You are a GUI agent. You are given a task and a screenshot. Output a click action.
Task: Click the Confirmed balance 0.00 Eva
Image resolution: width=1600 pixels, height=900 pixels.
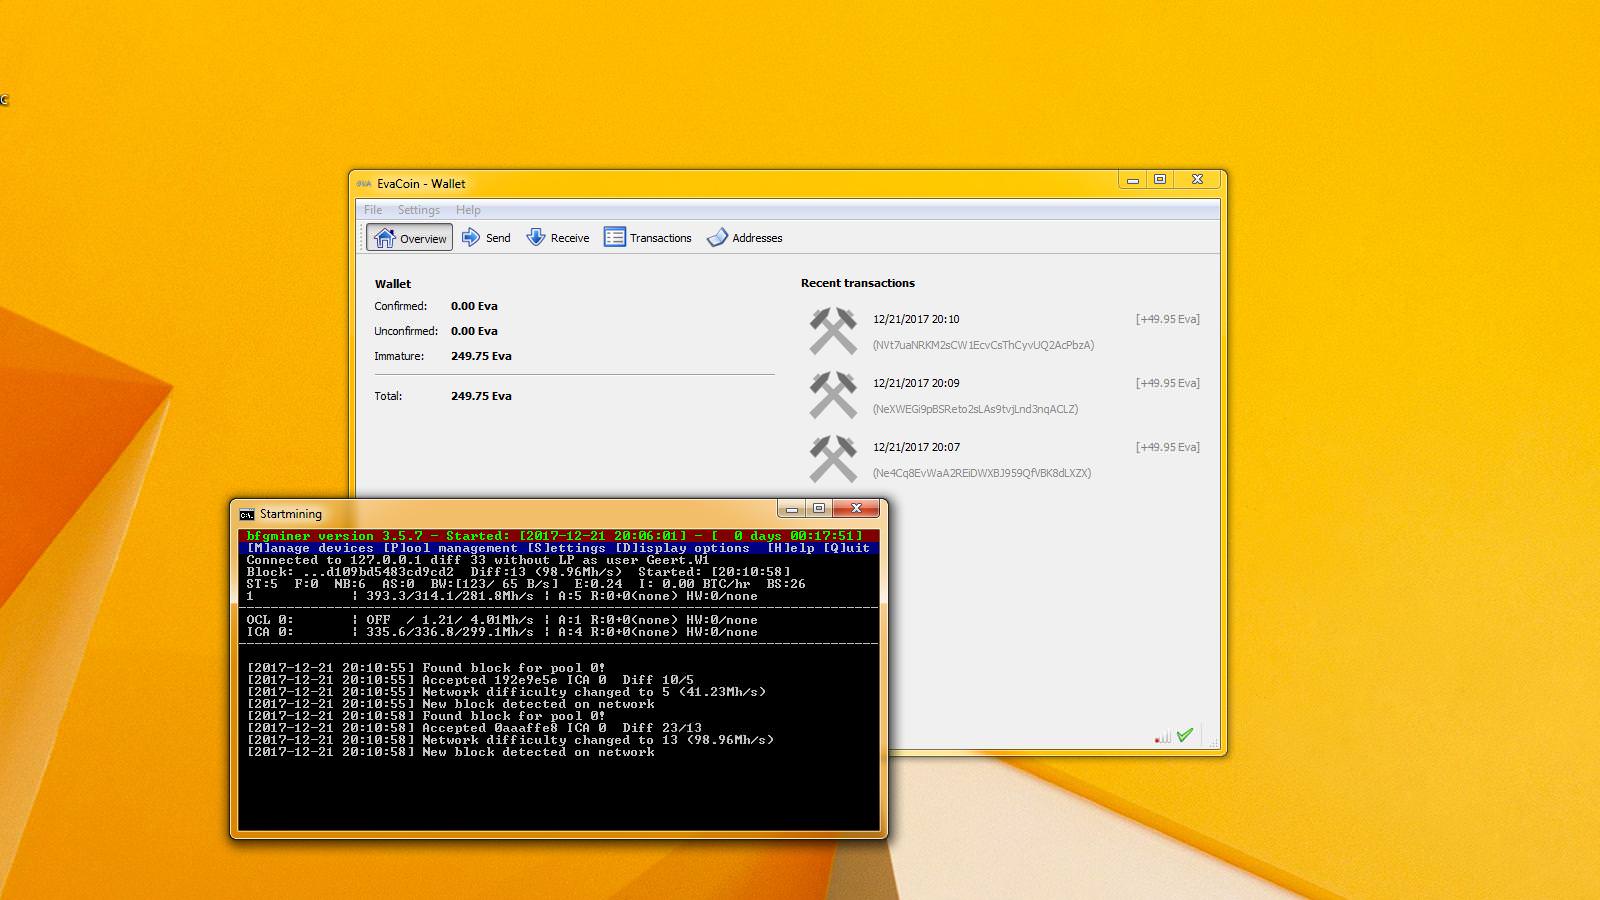tap(474, 307)
